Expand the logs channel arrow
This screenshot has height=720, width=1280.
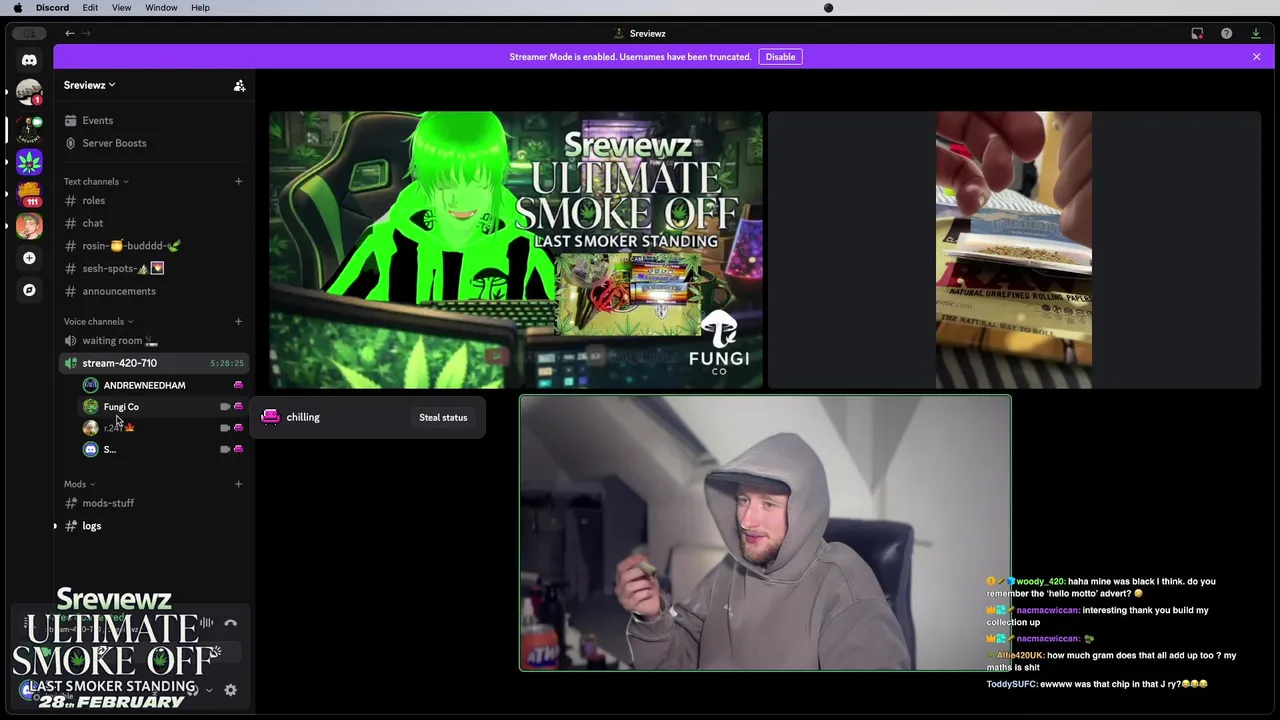[55, 526]
